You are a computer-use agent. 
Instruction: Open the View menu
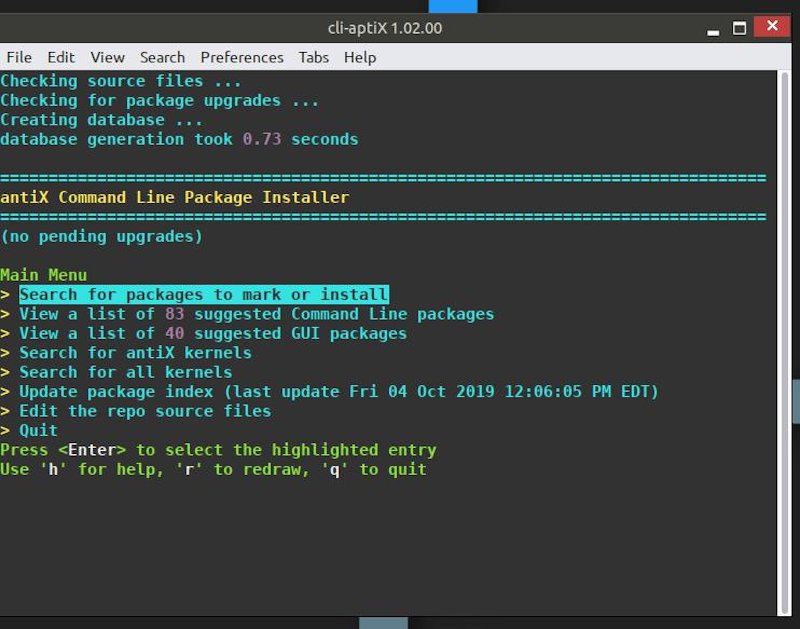(106, 57)
